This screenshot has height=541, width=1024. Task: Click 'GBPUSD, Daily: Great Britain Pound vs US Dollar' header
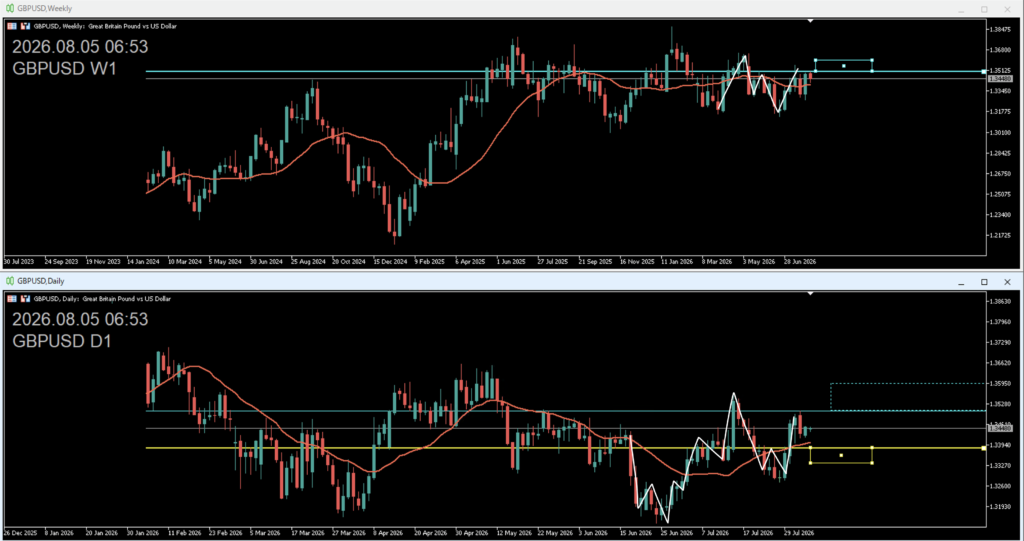point(102,299)
